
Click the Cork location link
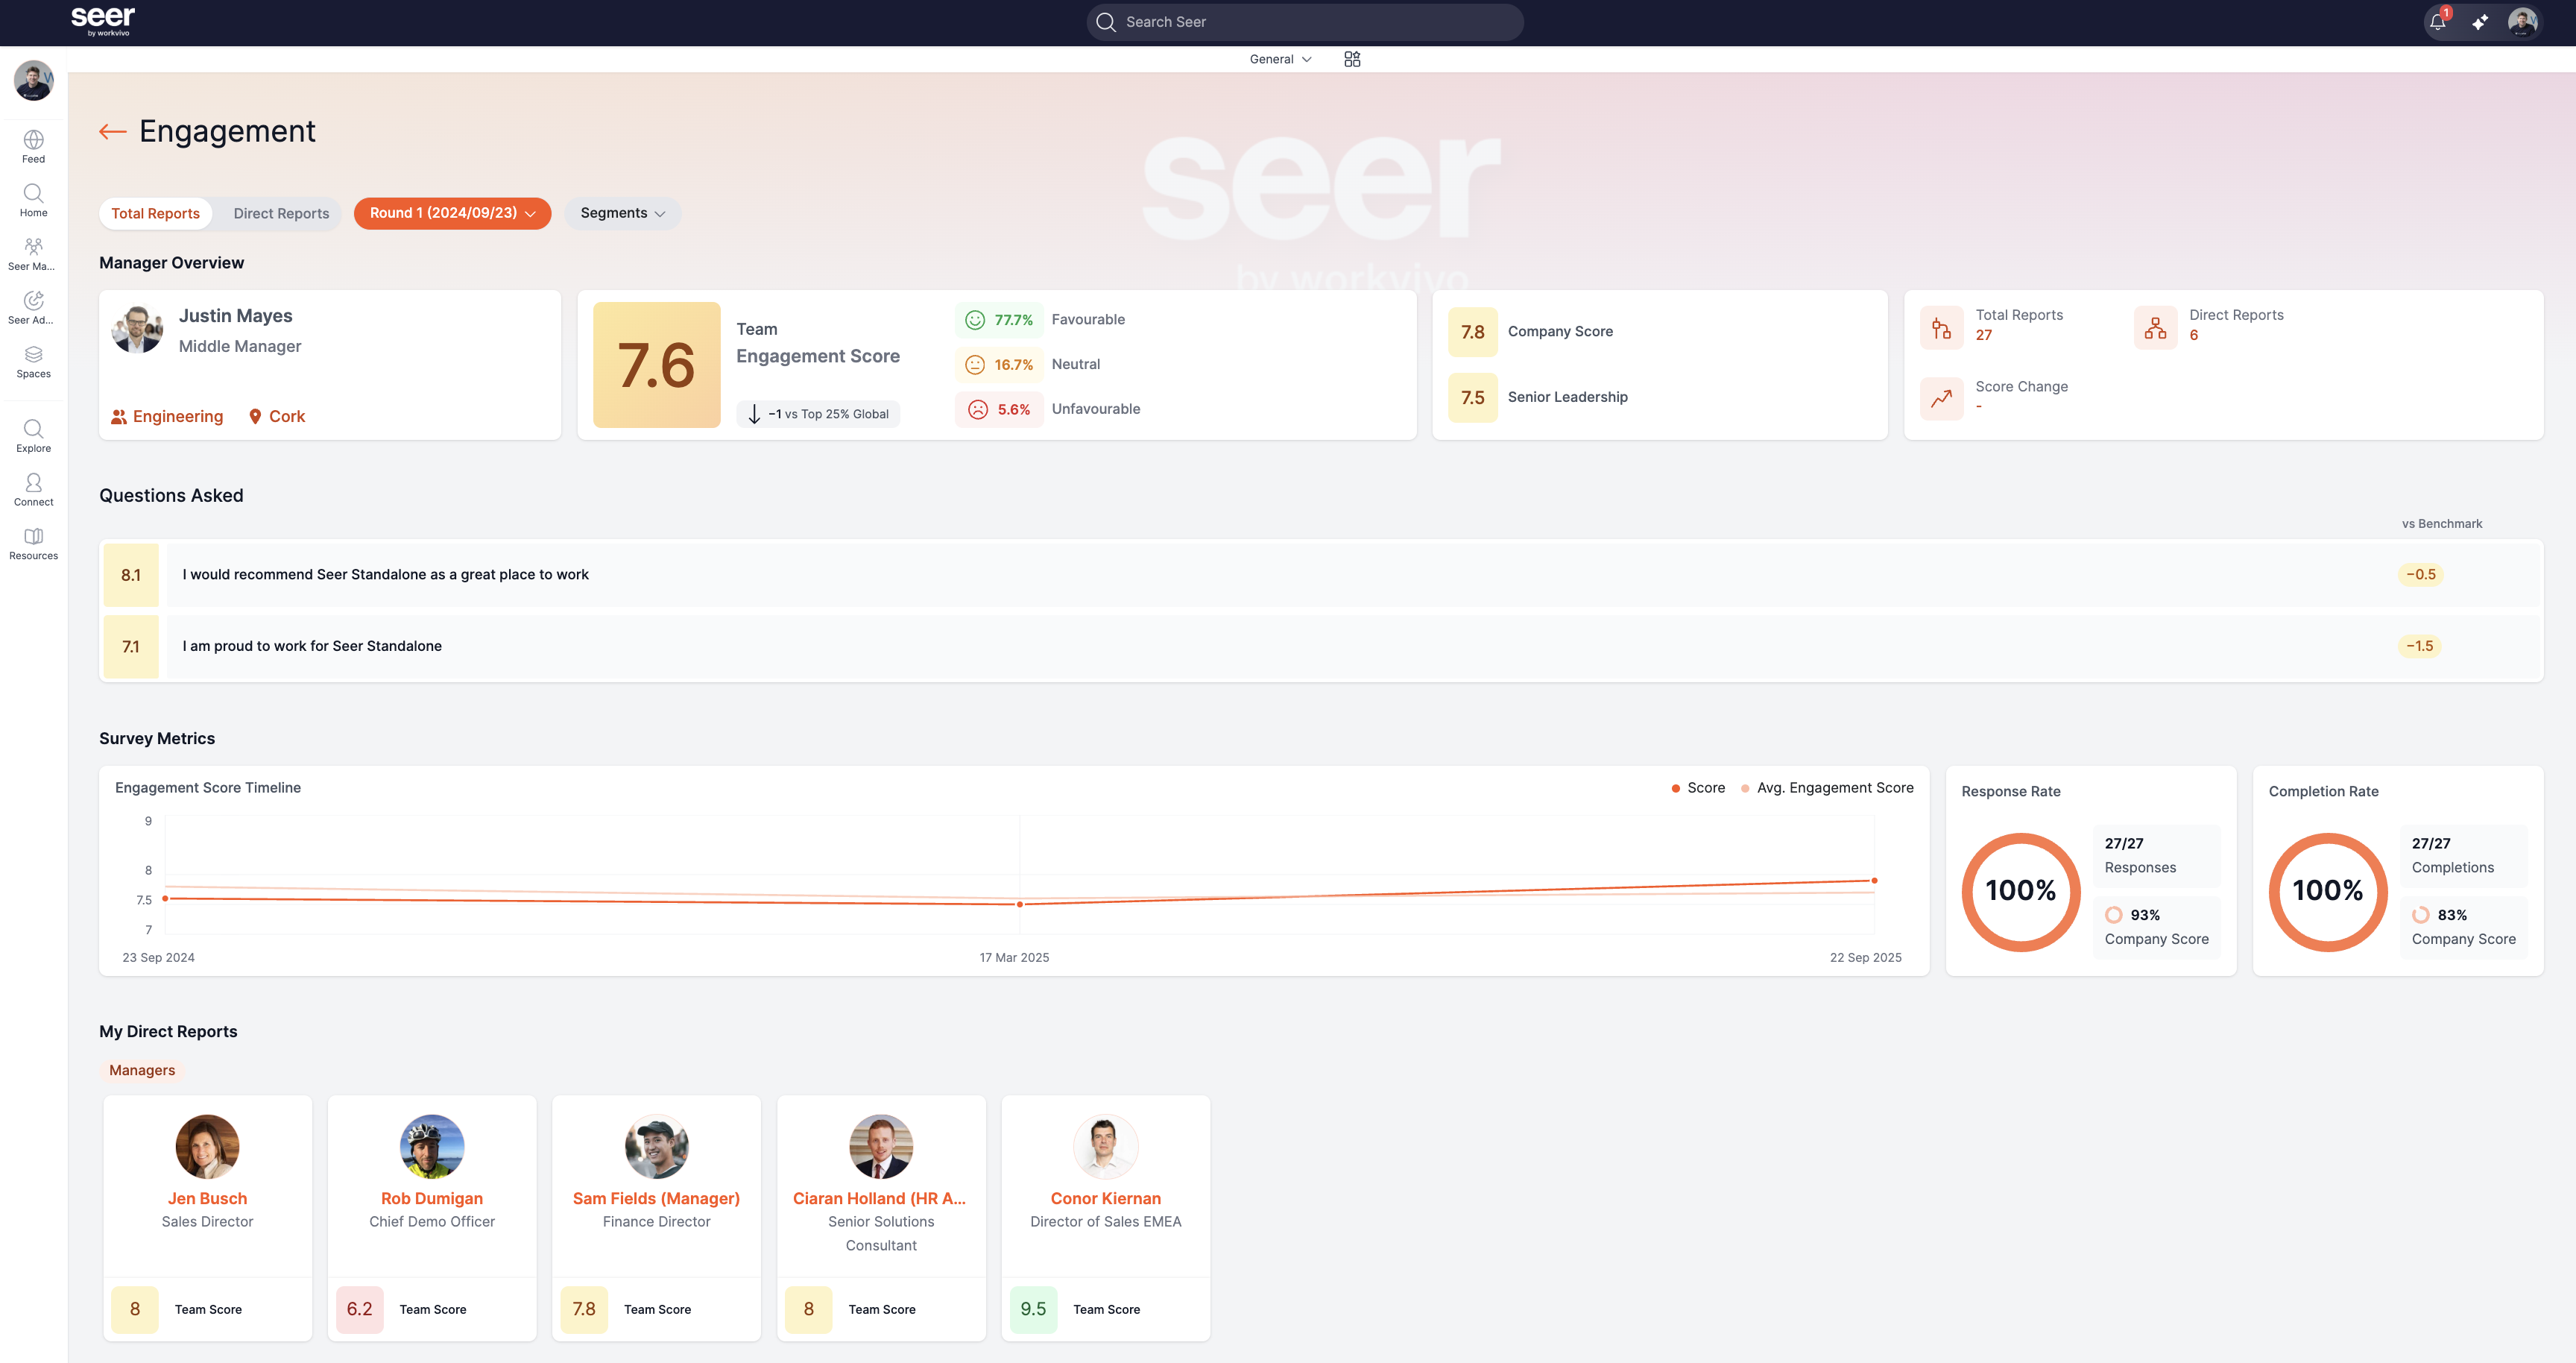tap(276, 416)
